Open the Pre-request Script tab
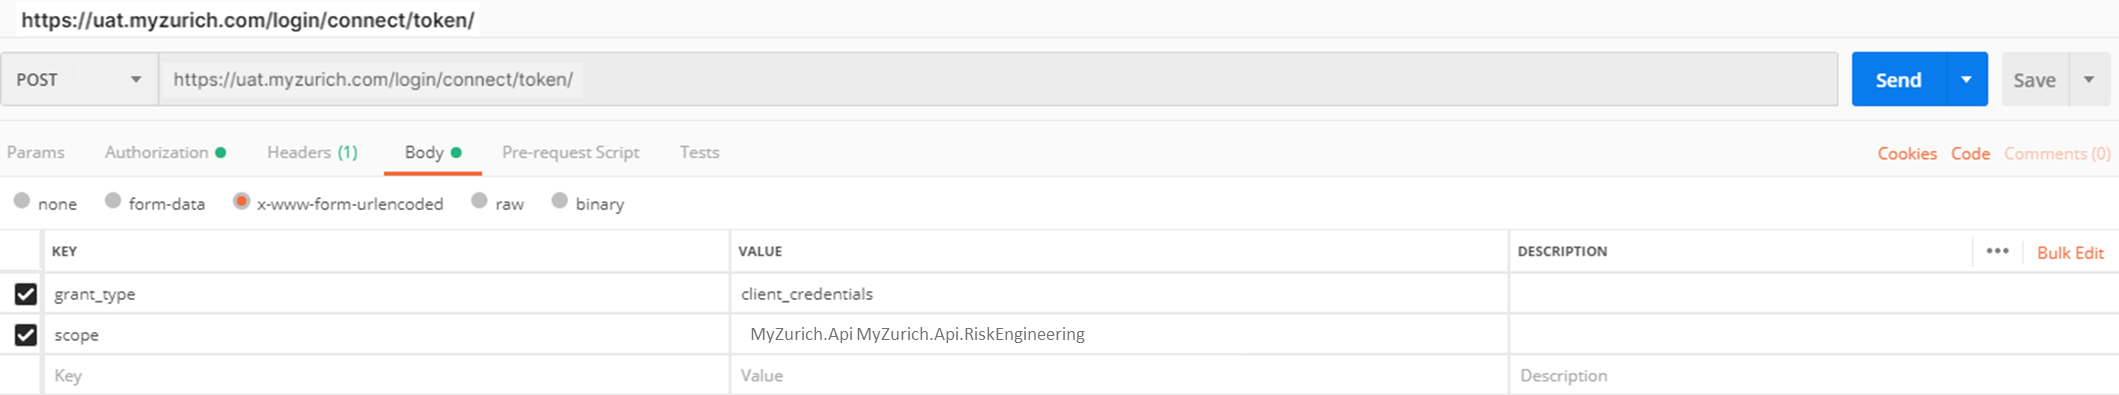This screenshot has height=395, width=2119. 570,152
